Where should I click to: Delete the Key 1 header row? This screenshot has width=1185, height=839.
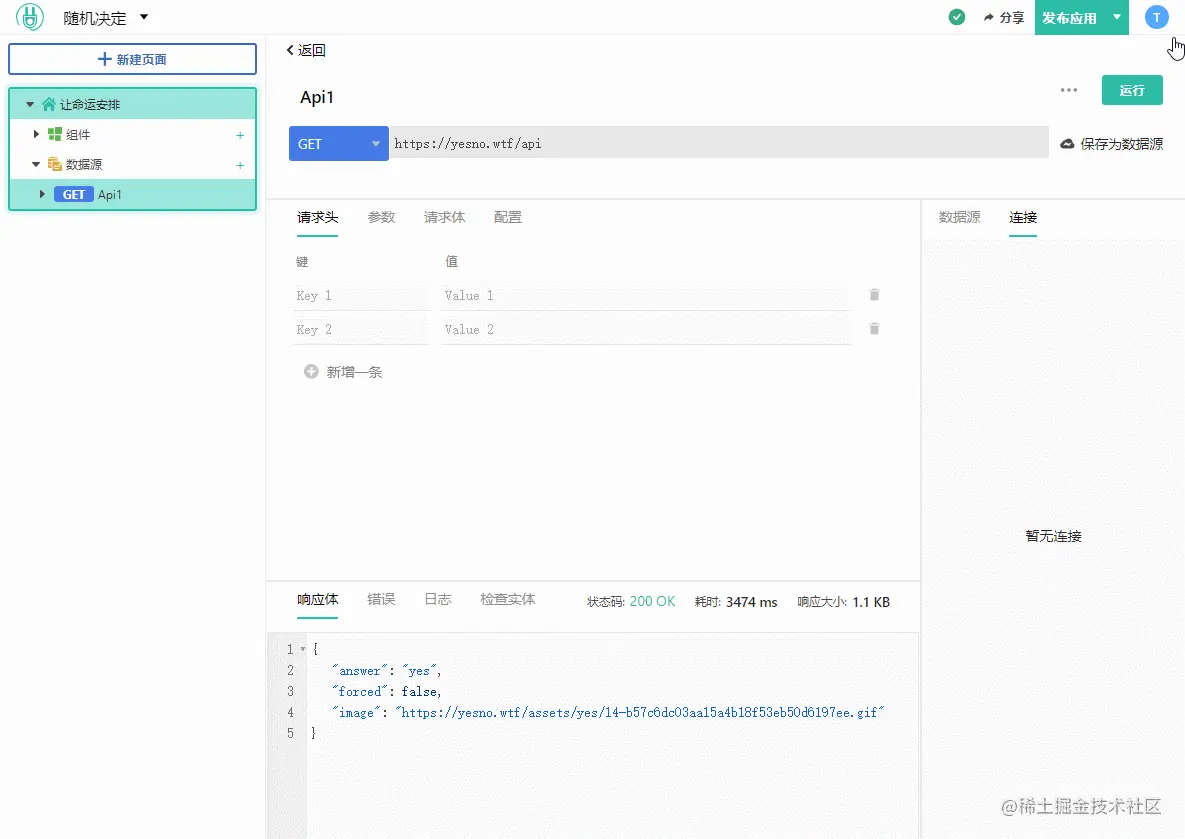(874, 295)
